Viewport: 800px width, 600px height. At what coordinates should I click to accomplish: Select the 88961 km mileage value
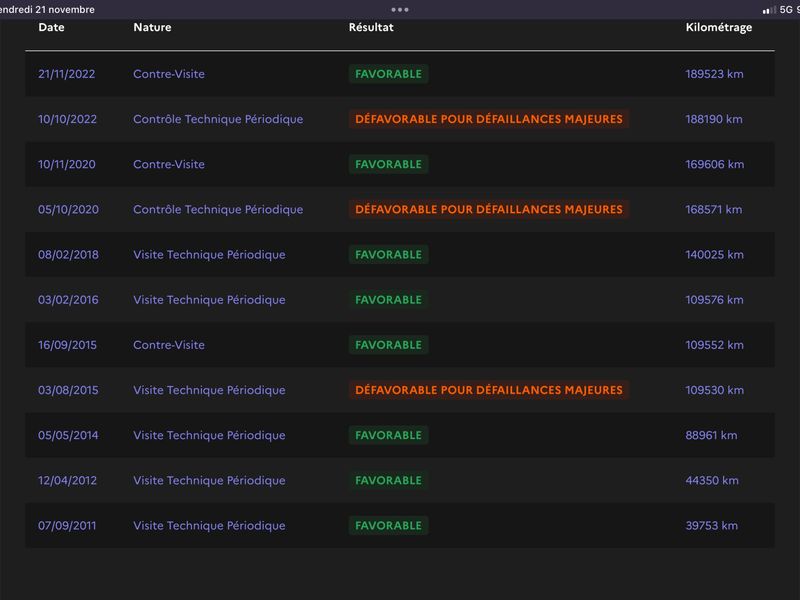(x=711, y=435)
